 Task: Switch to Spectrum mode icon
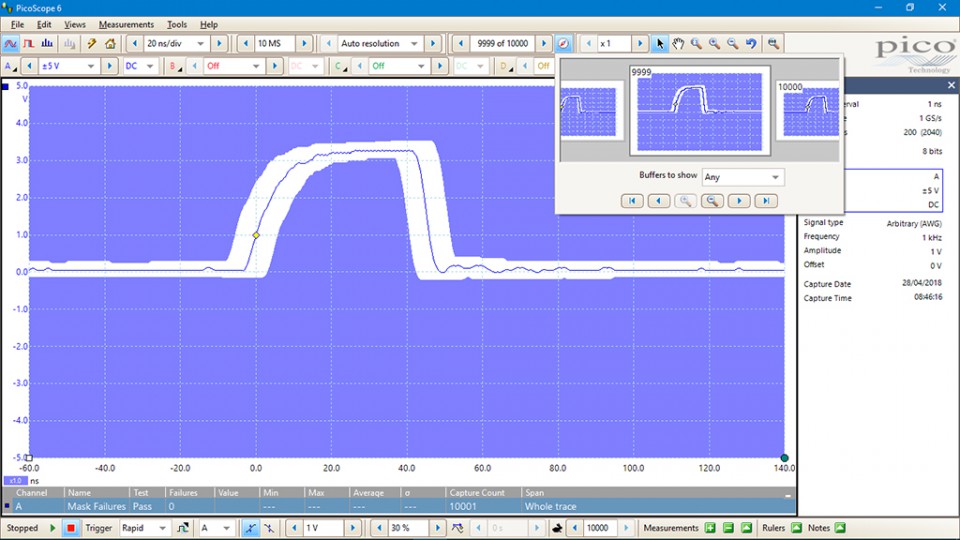(48, 44)
